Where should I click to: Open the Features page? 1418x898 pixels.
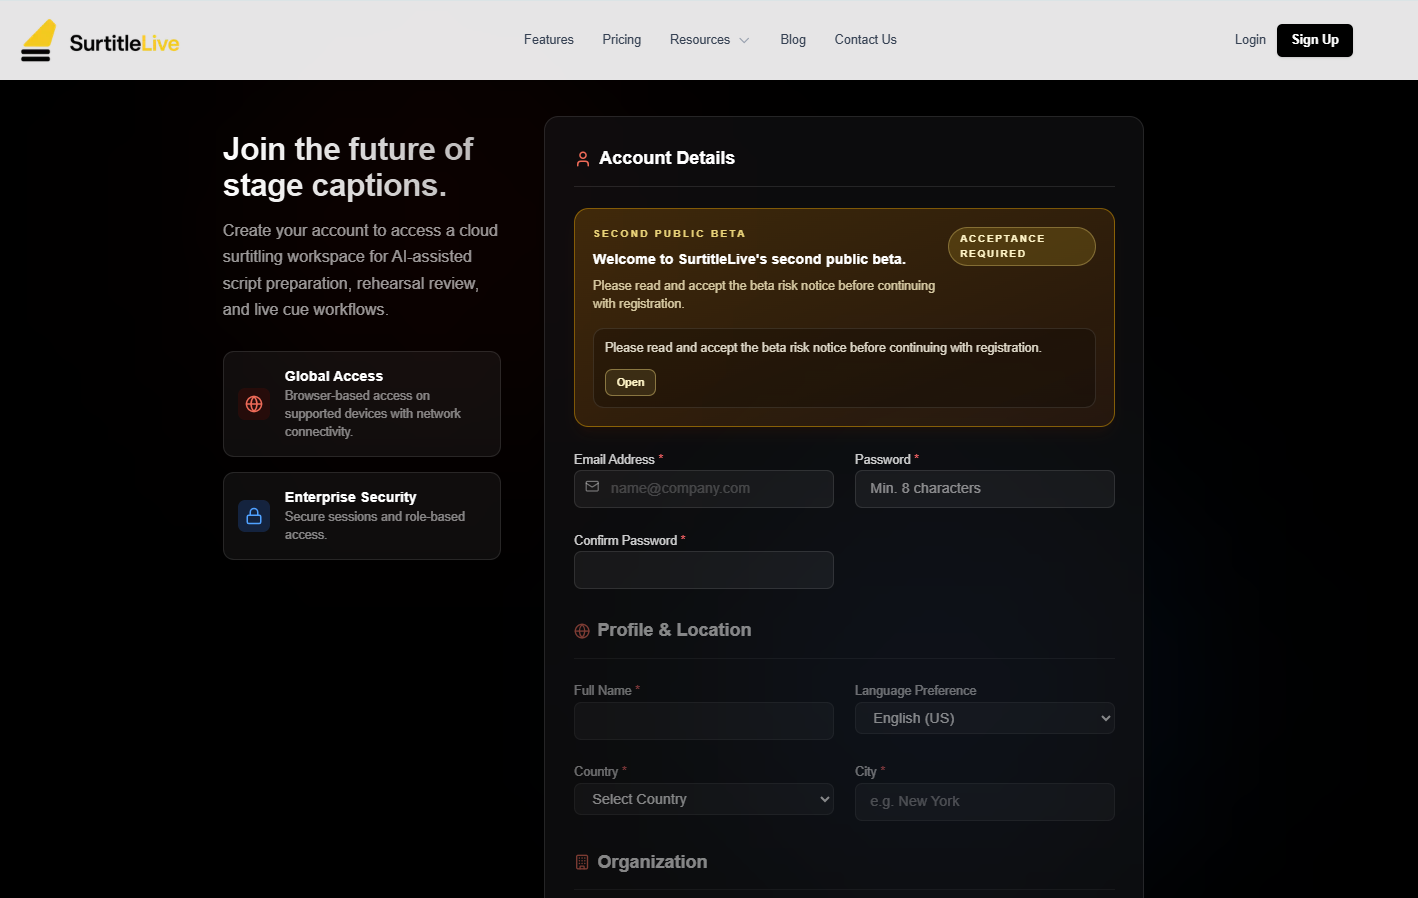point(549,40)
